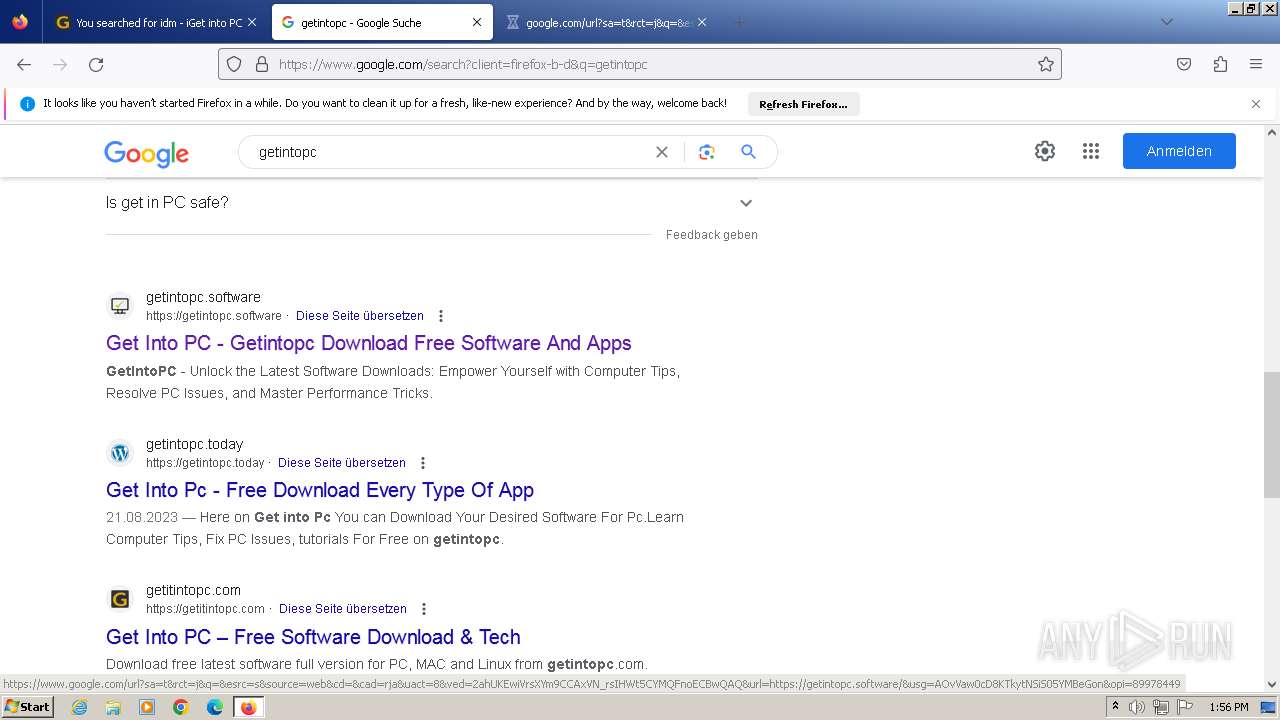Screen dimensions: 1280x720
Task: Expand 'Is get in PC safe?' question
Action: (431, 202)
